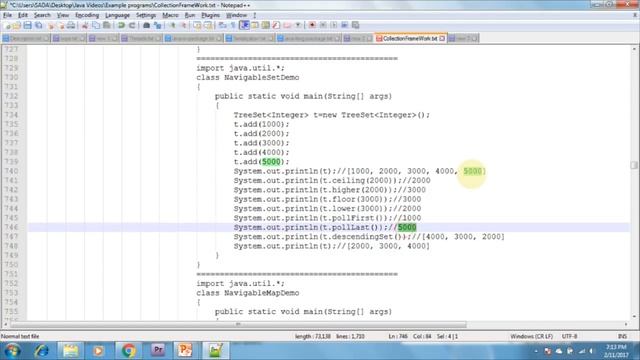The image size is (640, 360).
Task: Click line number 746 in the margin
Action: pos(12,227)
